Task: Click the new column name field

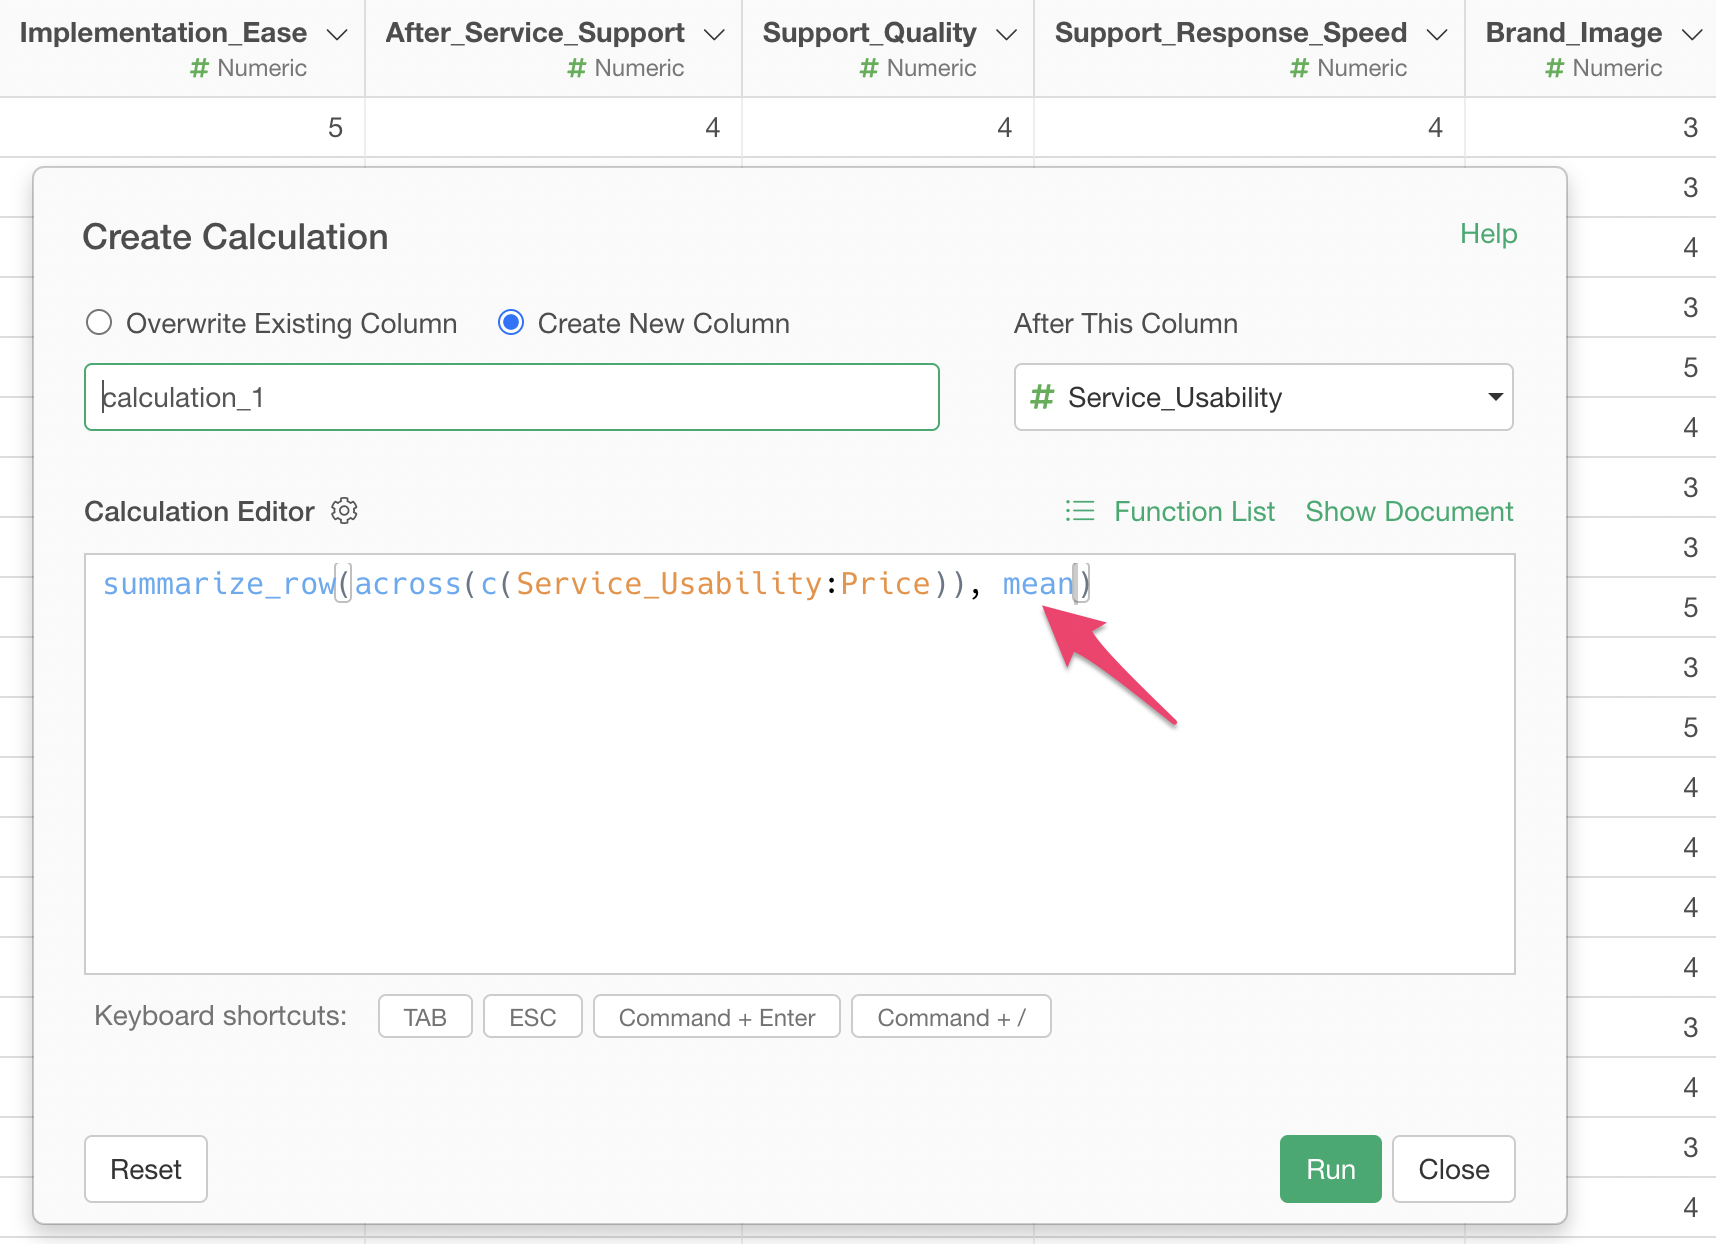Action: click(512, 397)
